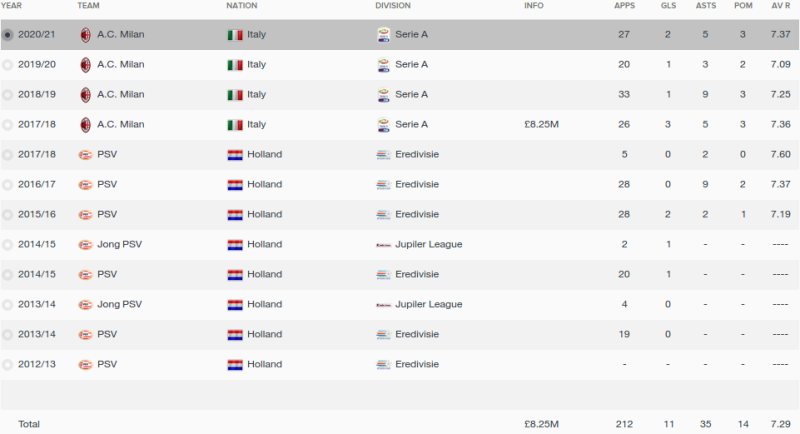
Task: Click the Eredivisie division link for 2012/13
Action: [x=417, y=364]
